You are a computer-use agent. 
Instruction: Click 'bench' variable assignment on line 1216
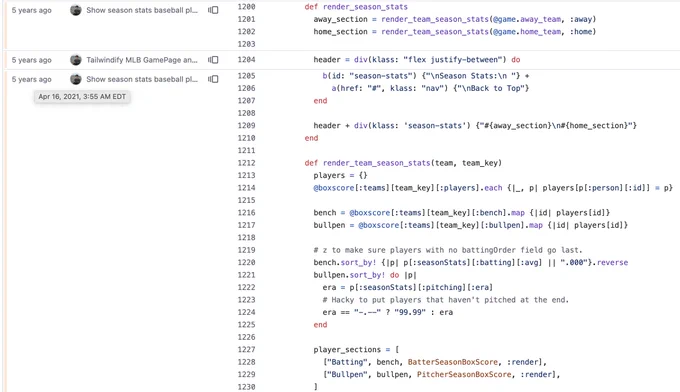(x=325, y=213)
